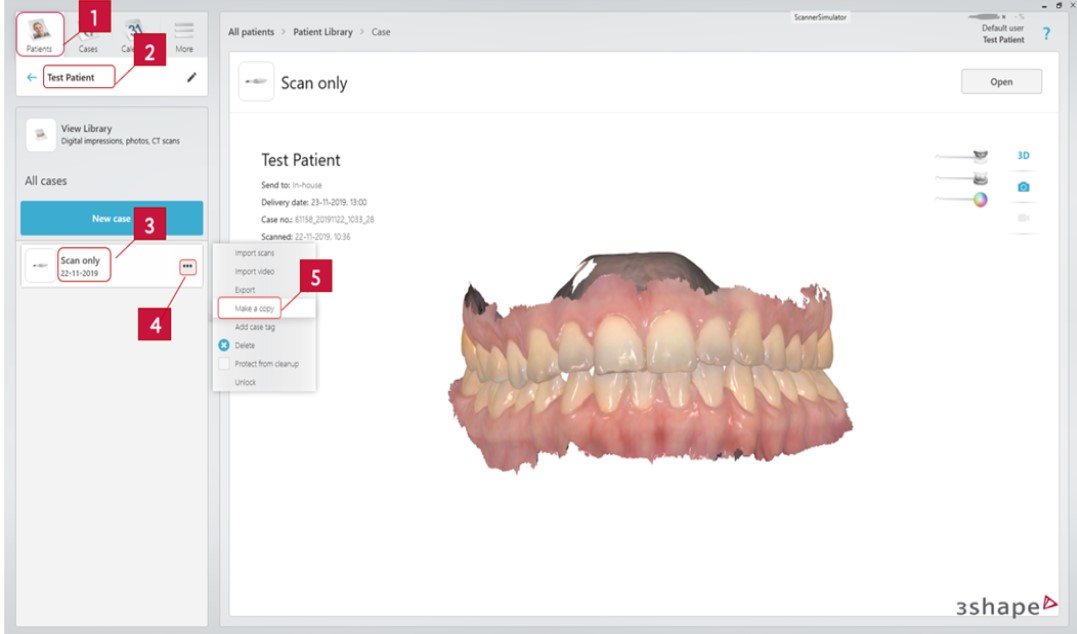The height and width of the screenshot is (634, 1077).
Task: Open the three-dots menu for Scan only case
Action: (188, 267)
